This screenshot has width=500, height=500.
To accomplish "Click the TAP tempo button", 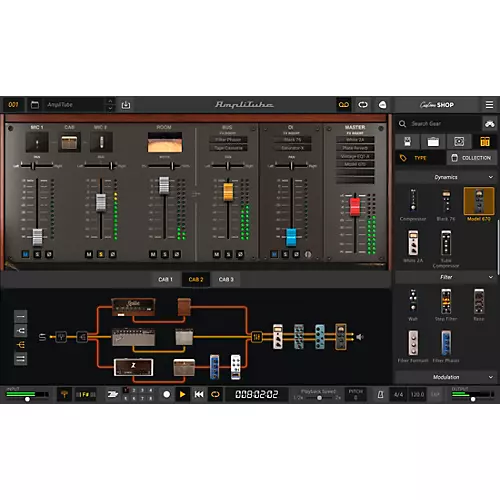I will [435, 395].
